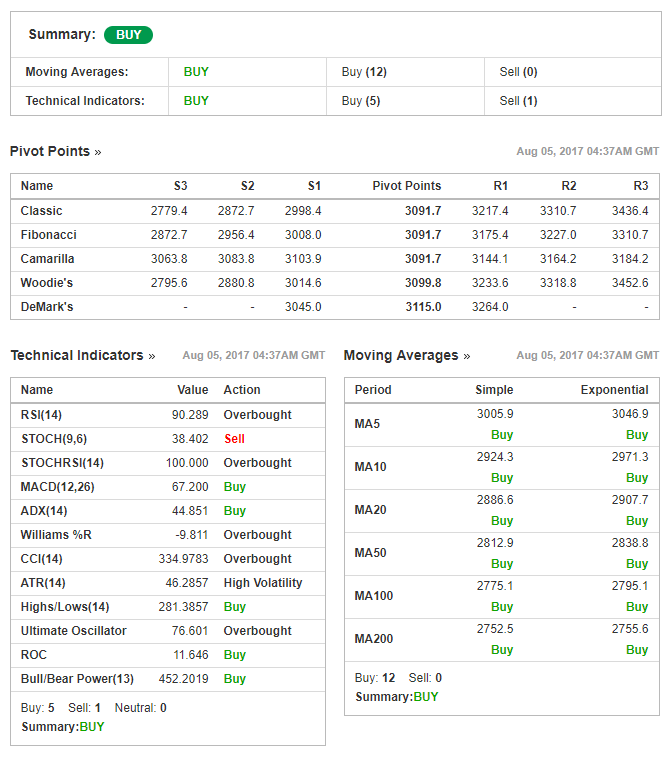
Task: Click the RSI(14) indicator name
Action: tap(41, 415)
